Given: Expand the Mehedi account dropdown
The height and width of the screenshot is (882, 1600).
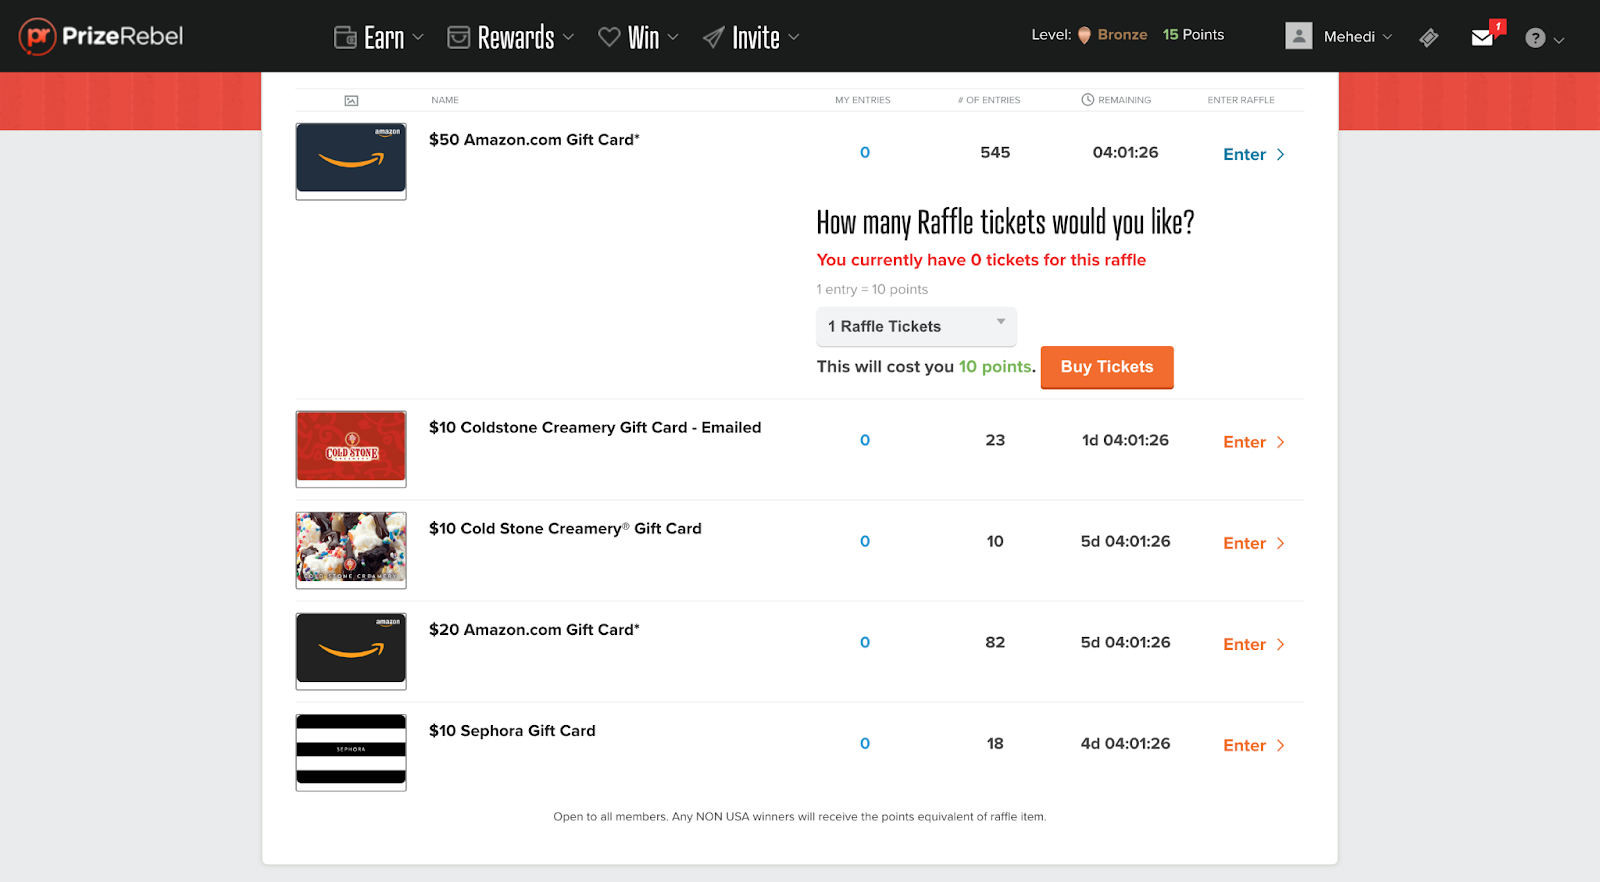Looking at the screenshot, I should pyautogui.click(x=1357, y=37).
